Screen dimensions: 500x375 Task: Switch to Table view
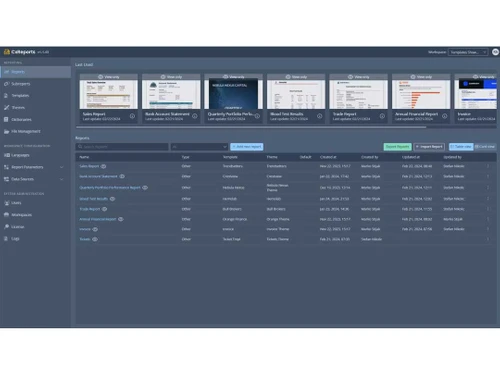pyautogui.click(x=461, y=147)
